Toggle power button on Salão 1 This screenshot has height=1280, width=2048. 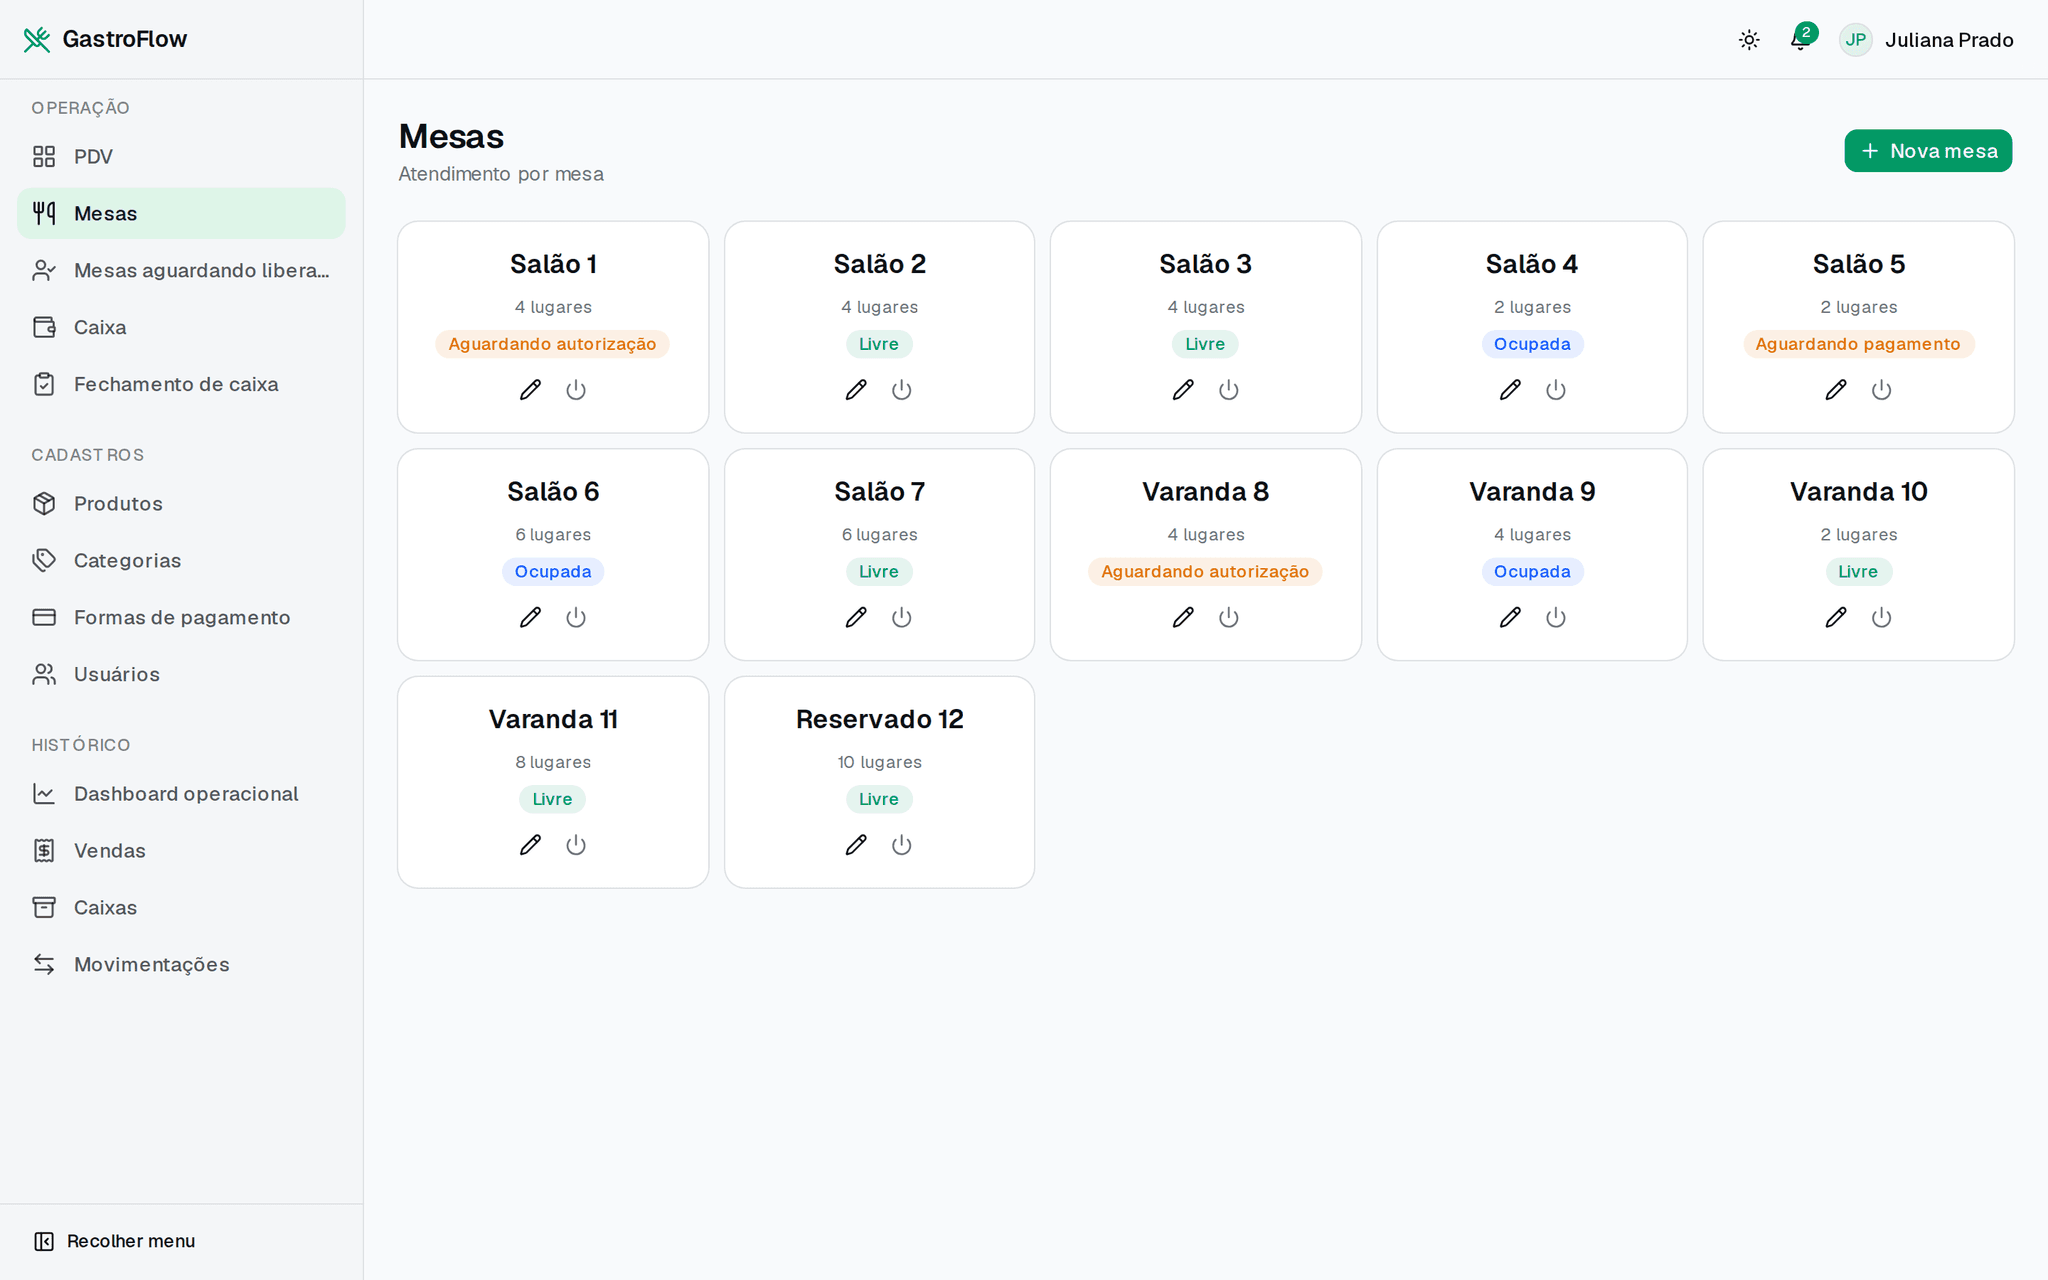(x=576, y=390)
